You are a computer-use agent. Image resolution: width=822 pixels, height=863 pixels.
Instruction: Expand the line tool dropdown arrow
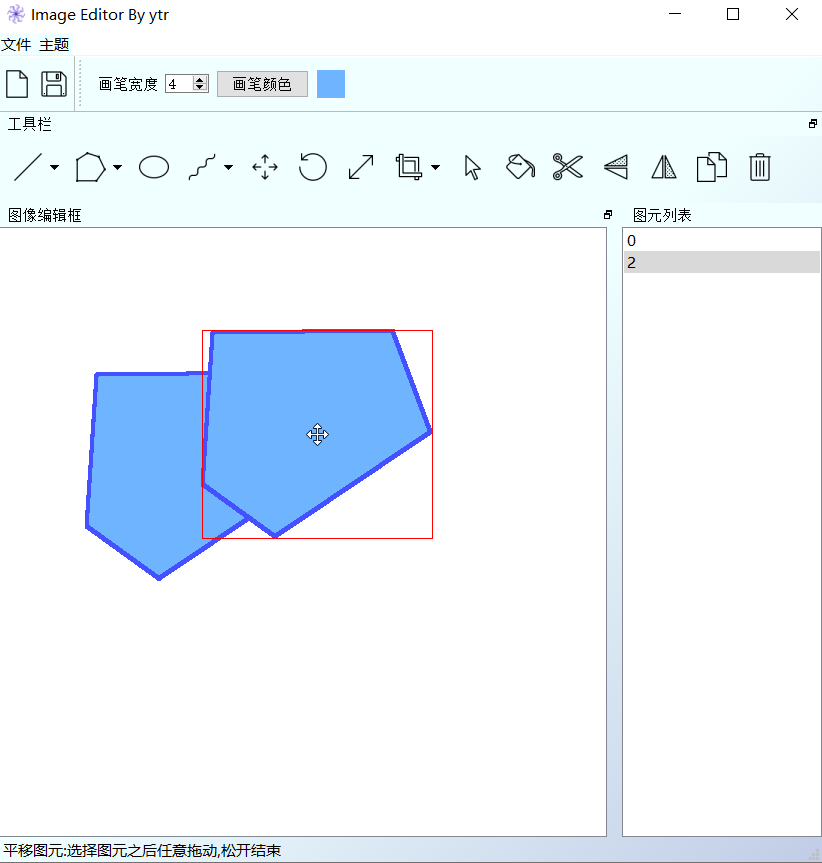(x=54, y=167)
